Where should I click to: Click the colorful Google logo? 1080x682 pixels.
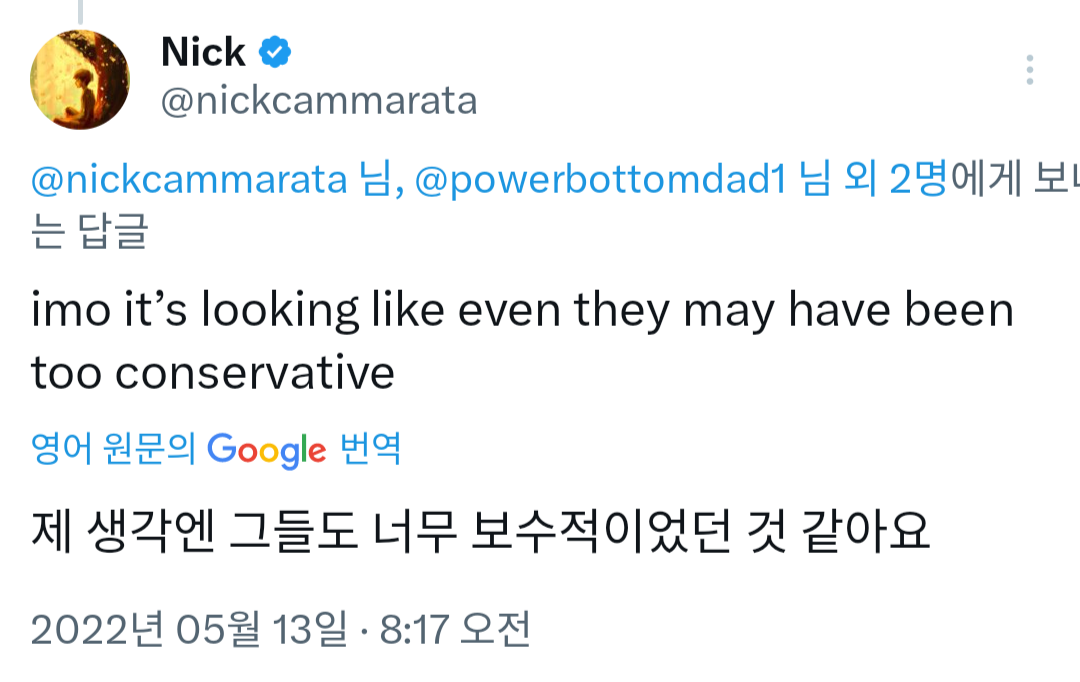click(267, 451)
